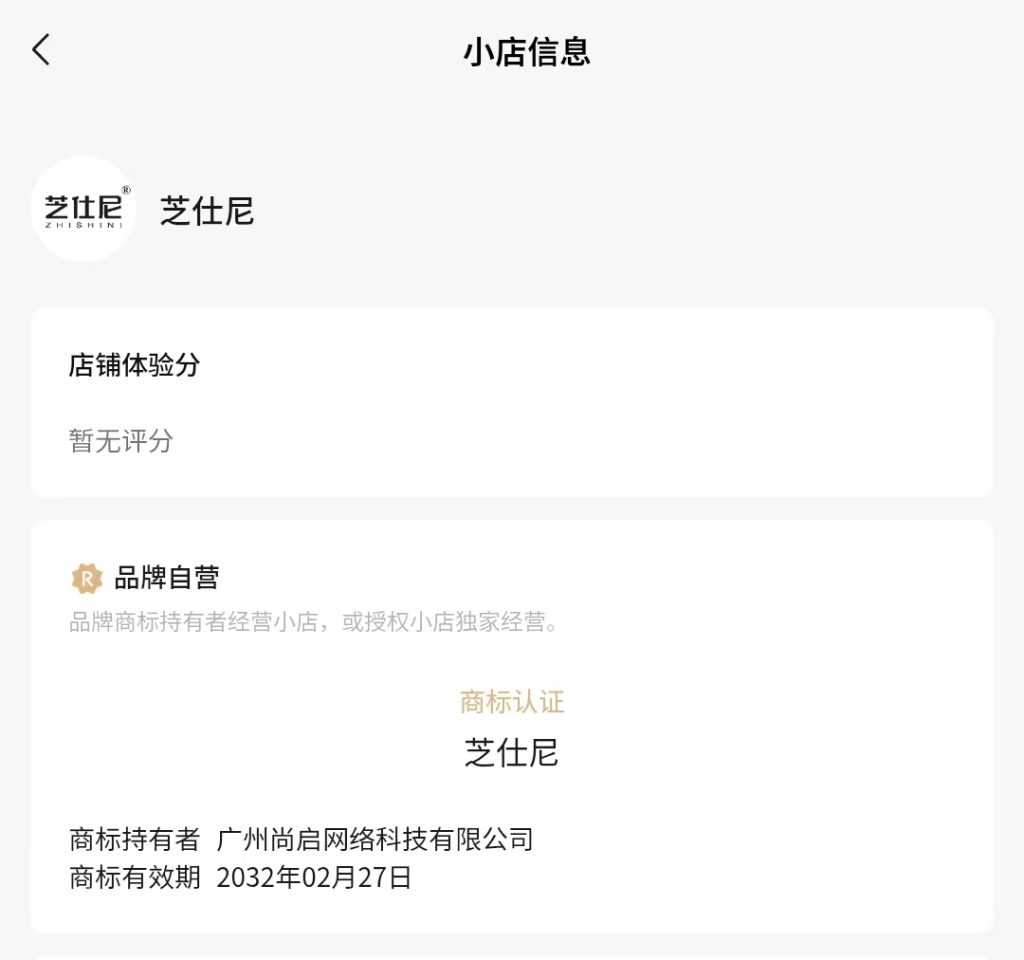Tap the golden 商标认证 text

coord(512,702)
